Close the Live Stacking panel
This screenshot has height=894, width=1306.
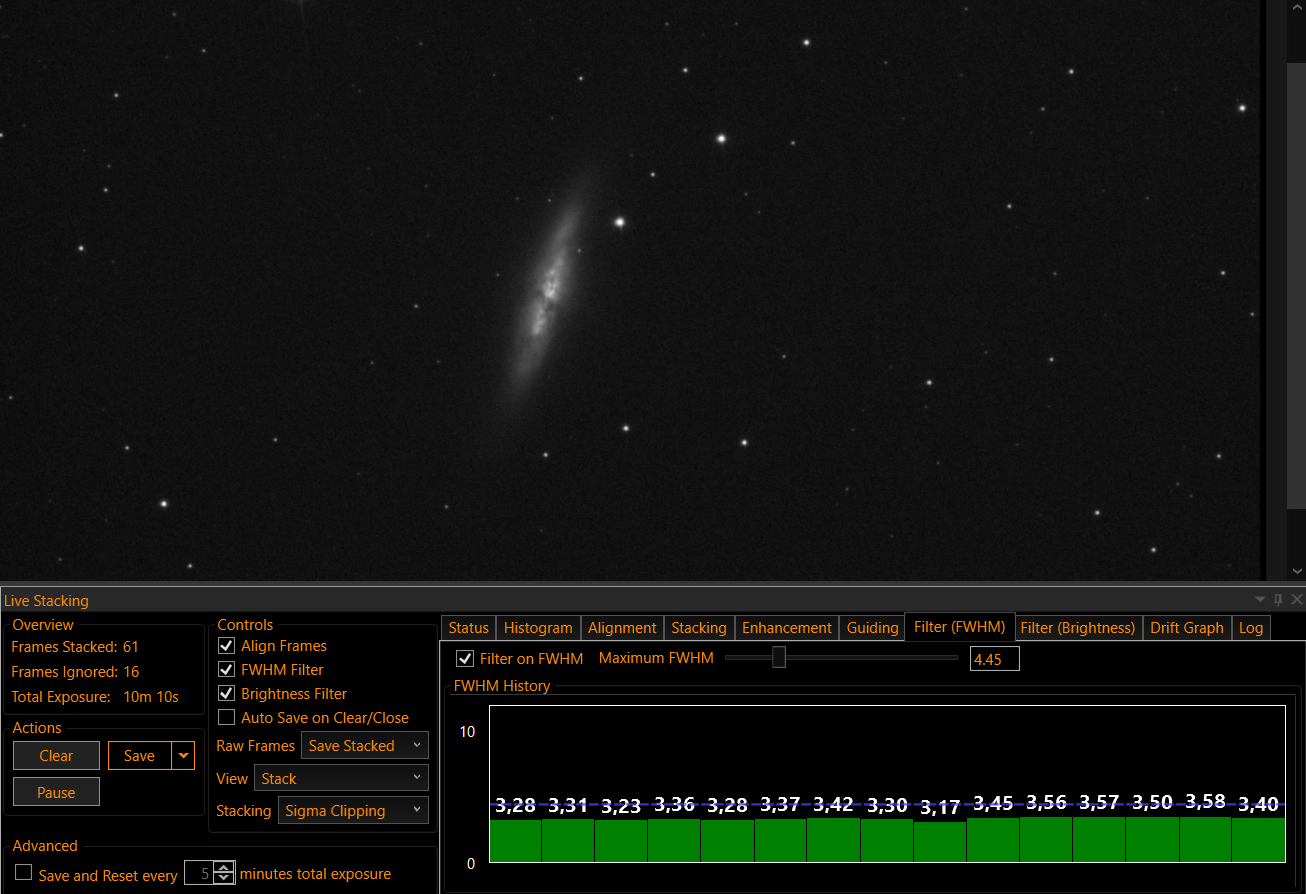point(1296,600)
